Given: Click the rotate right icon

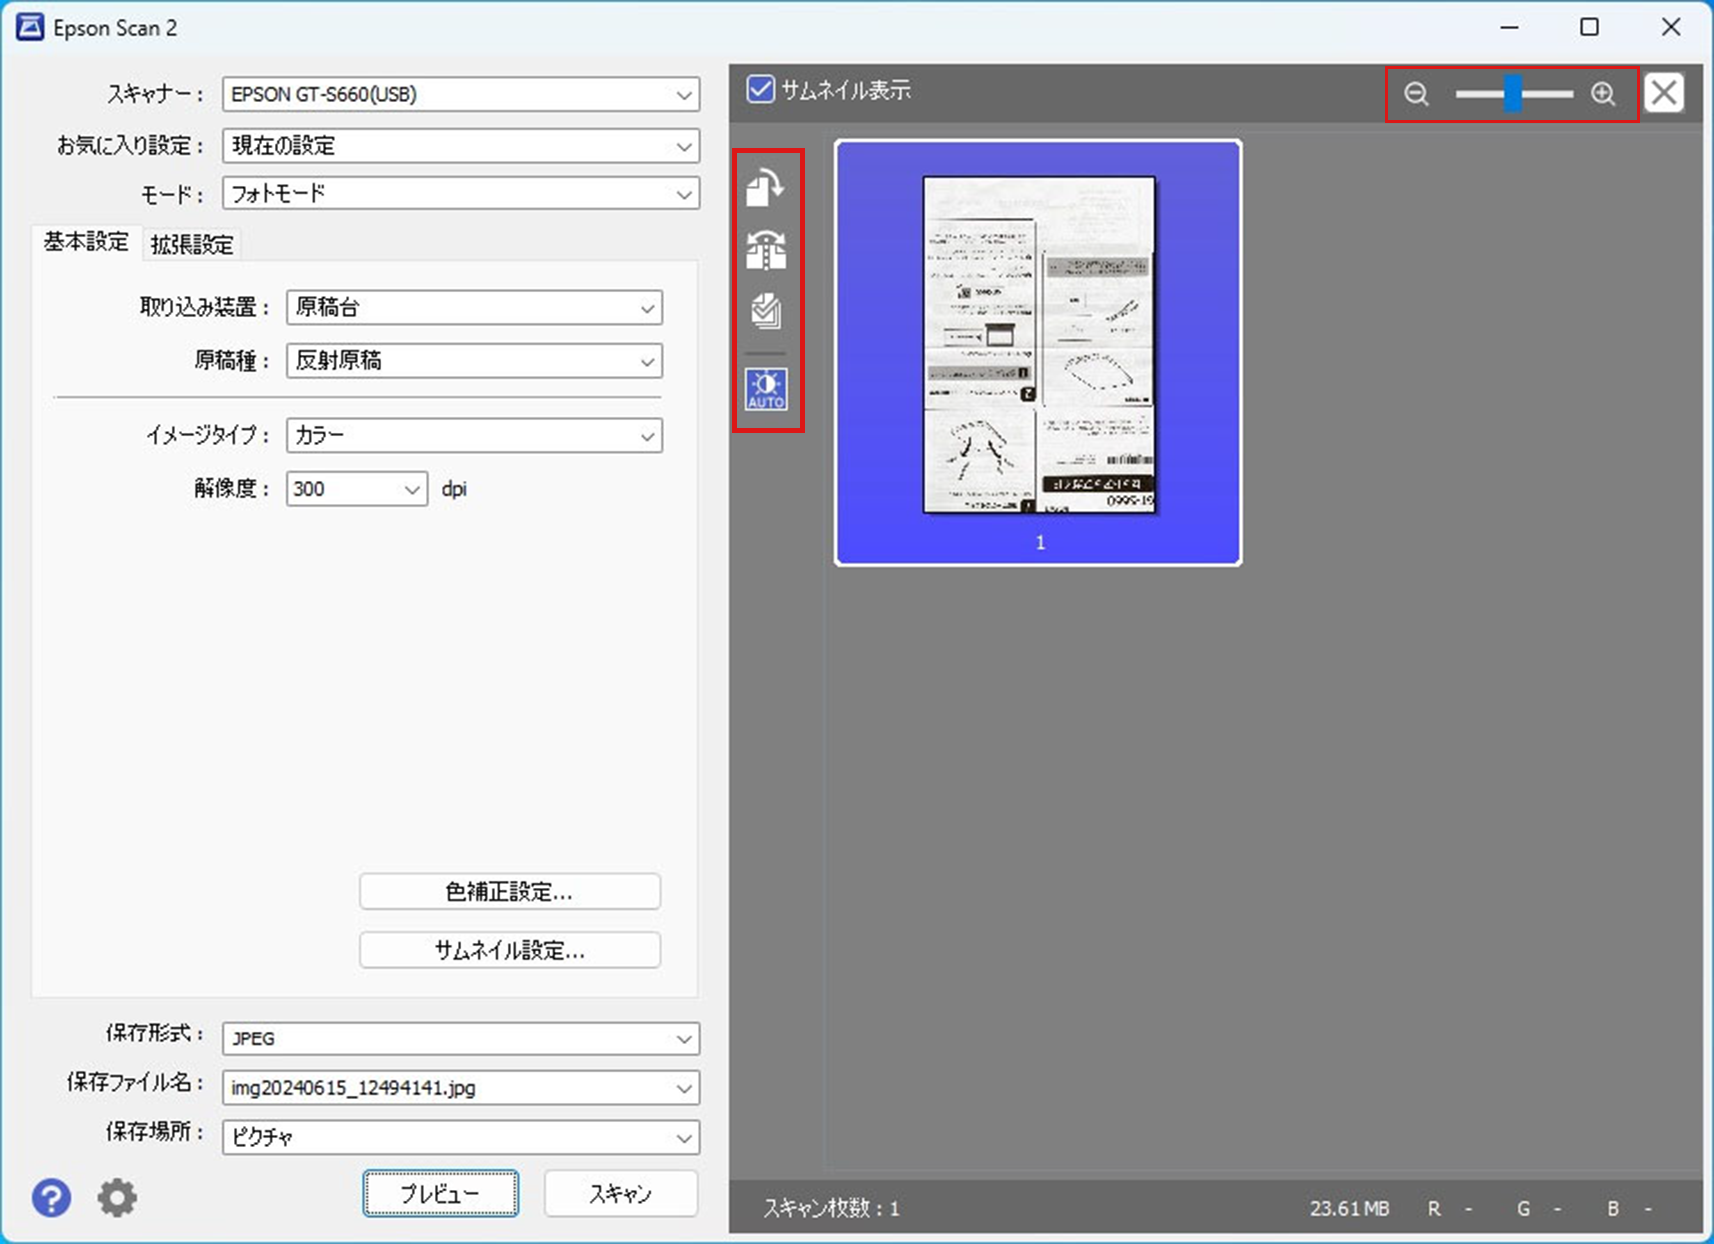Looking at the screenshot, I should coord(766,187).
